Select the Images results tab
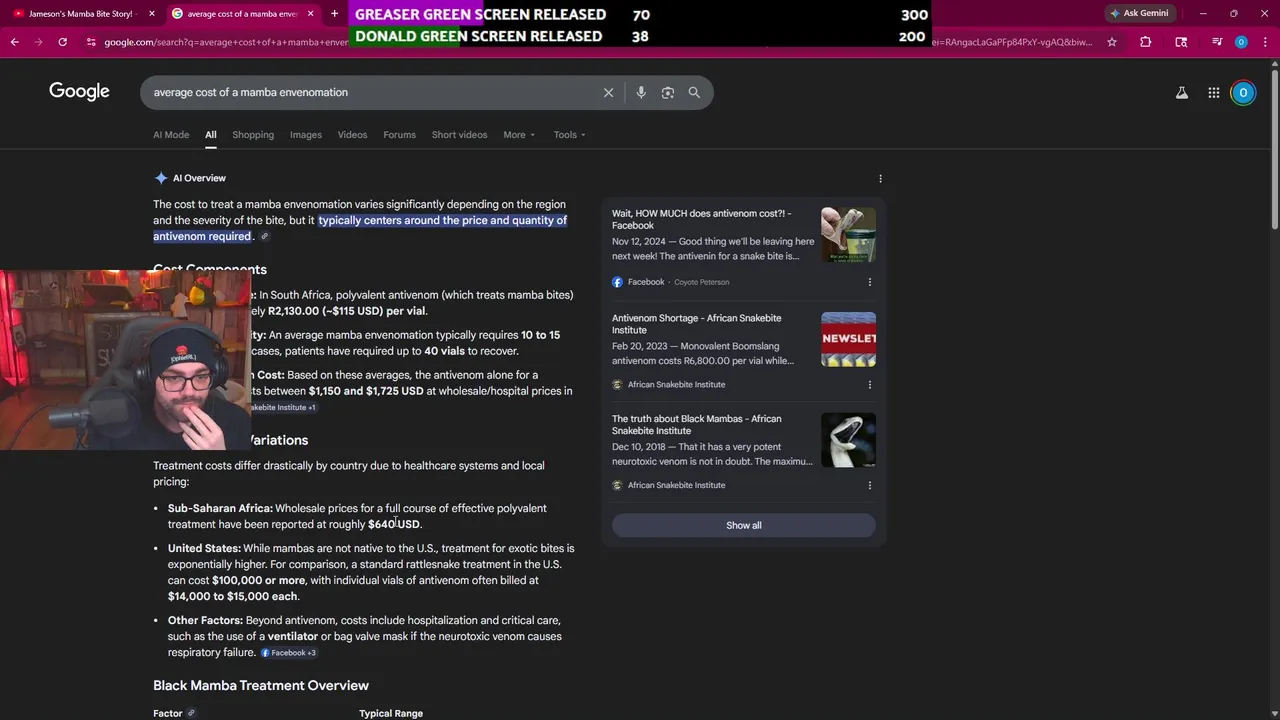Viewport: 1280px width, 720px height. 306,134
